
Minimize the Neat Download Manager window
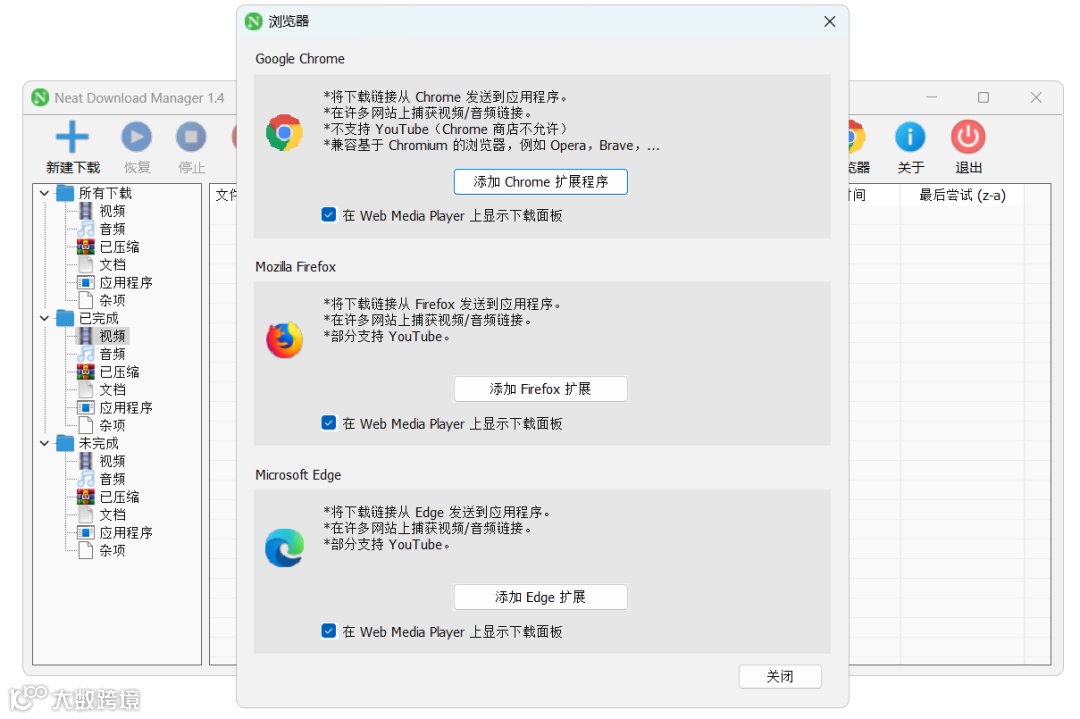tap(931, 98)
